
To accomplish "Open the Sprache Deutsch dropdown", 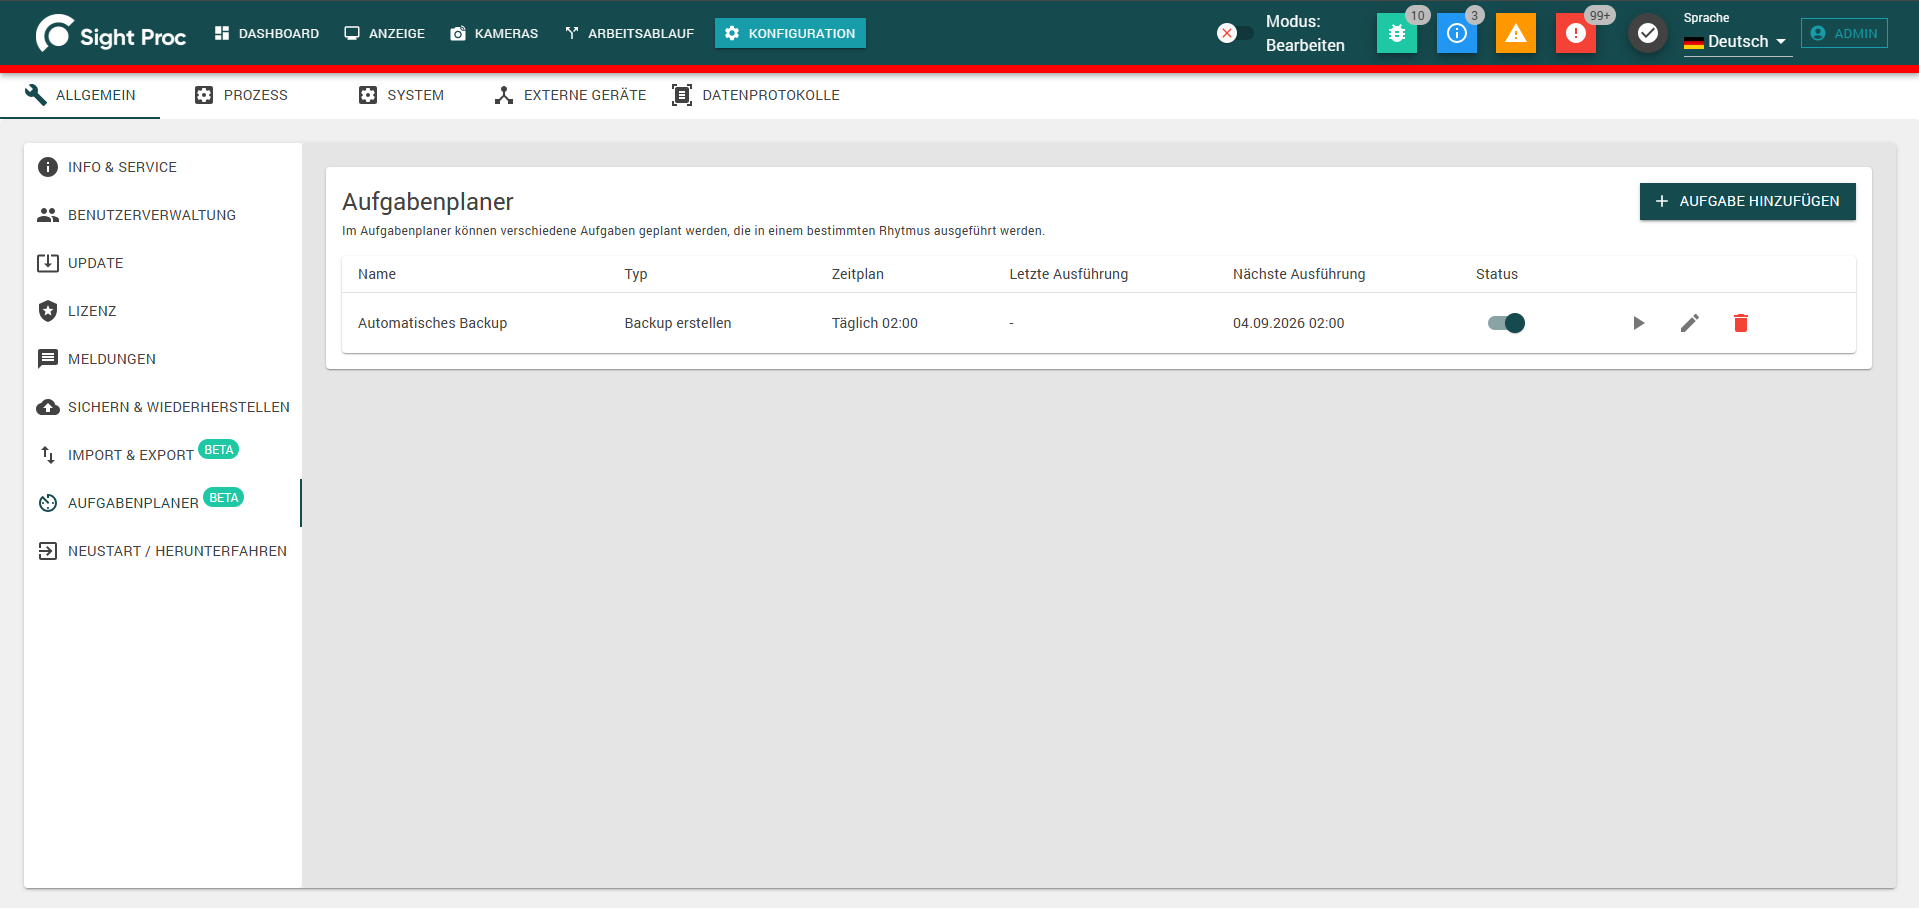I will point(1736,41).
